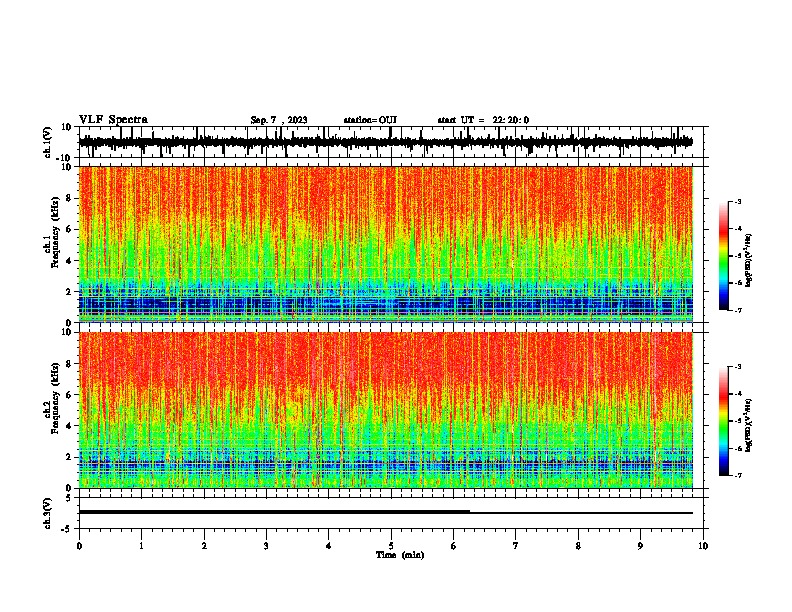
Task: Click the ch.2 spectrogram plot
Action: point(386,410)
